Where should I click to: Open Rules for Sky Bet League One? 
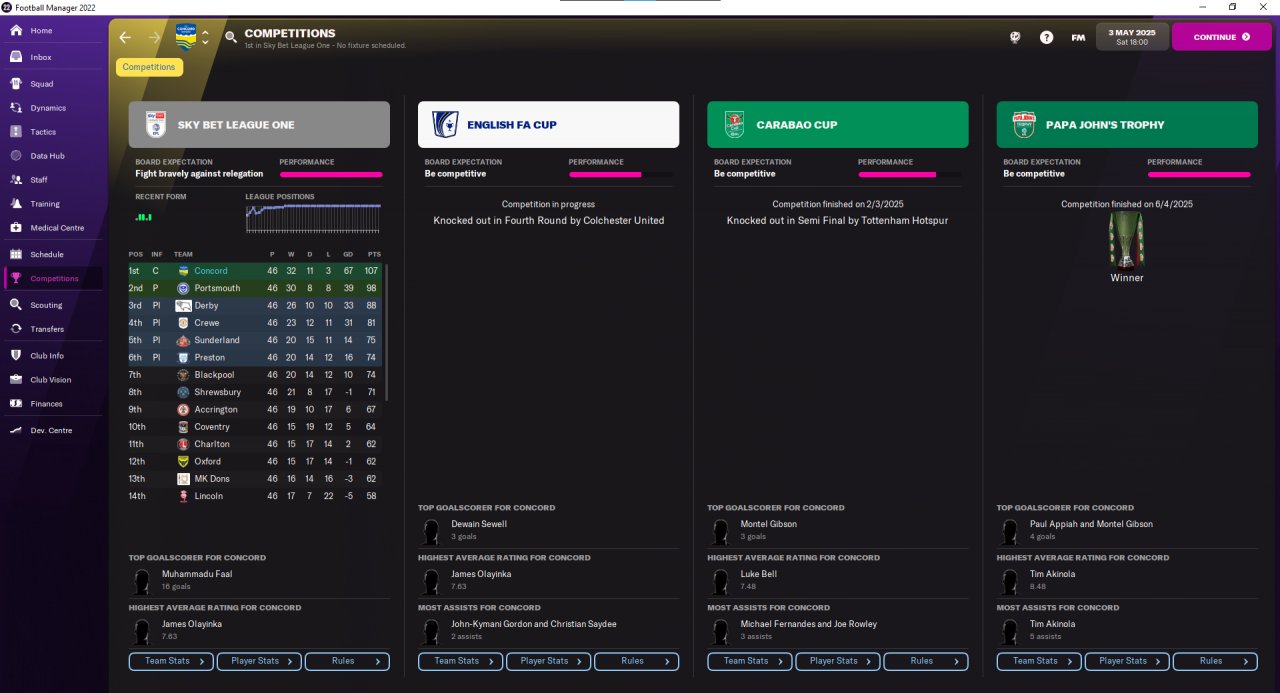(347, 661)
